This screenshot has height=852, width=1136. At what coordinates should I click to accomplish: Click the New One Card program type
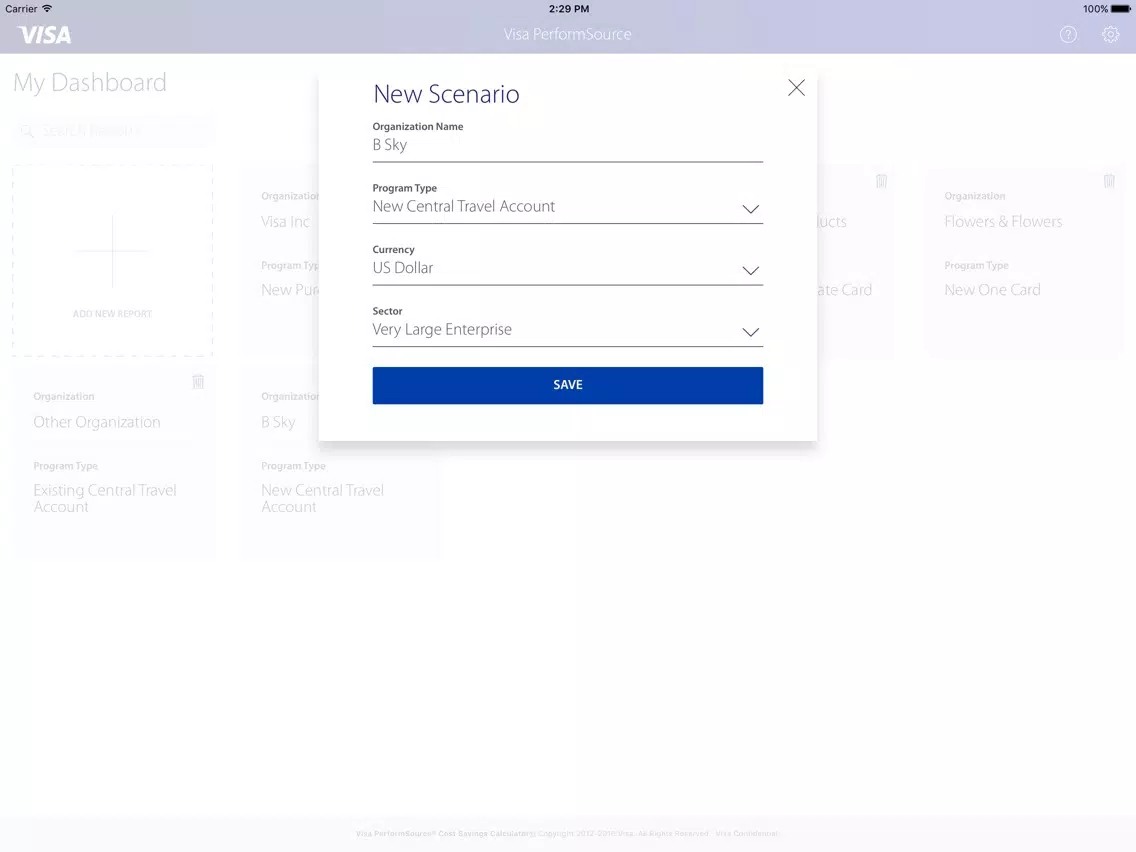point(992,290)
